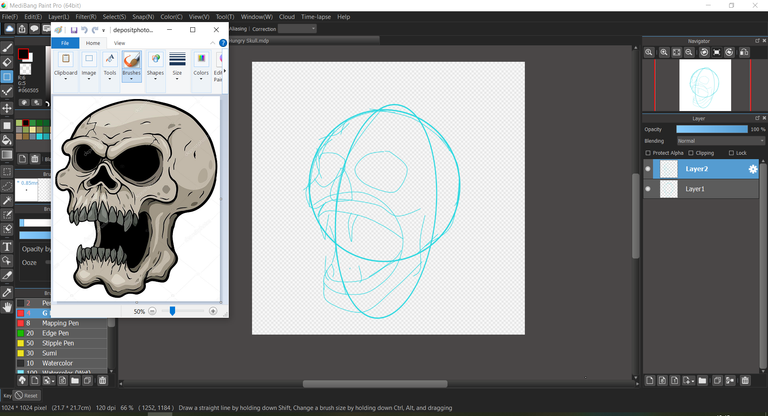The height and width of the screenshot is (416, 768).
Task: Expand Clipboard group in Paint
Action: [66, 66]
